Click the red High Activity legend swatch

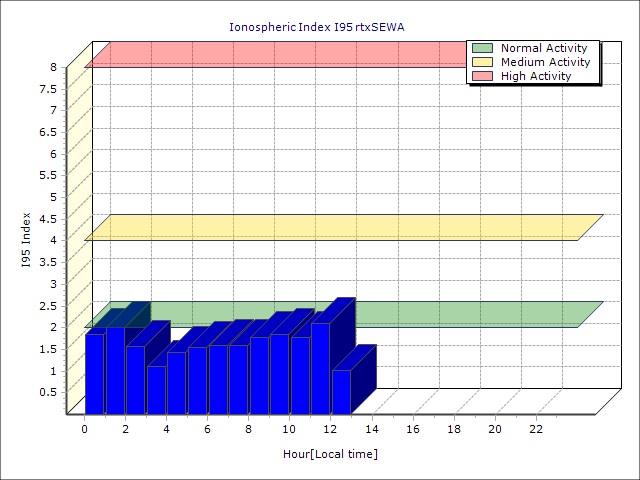point(482,76)
